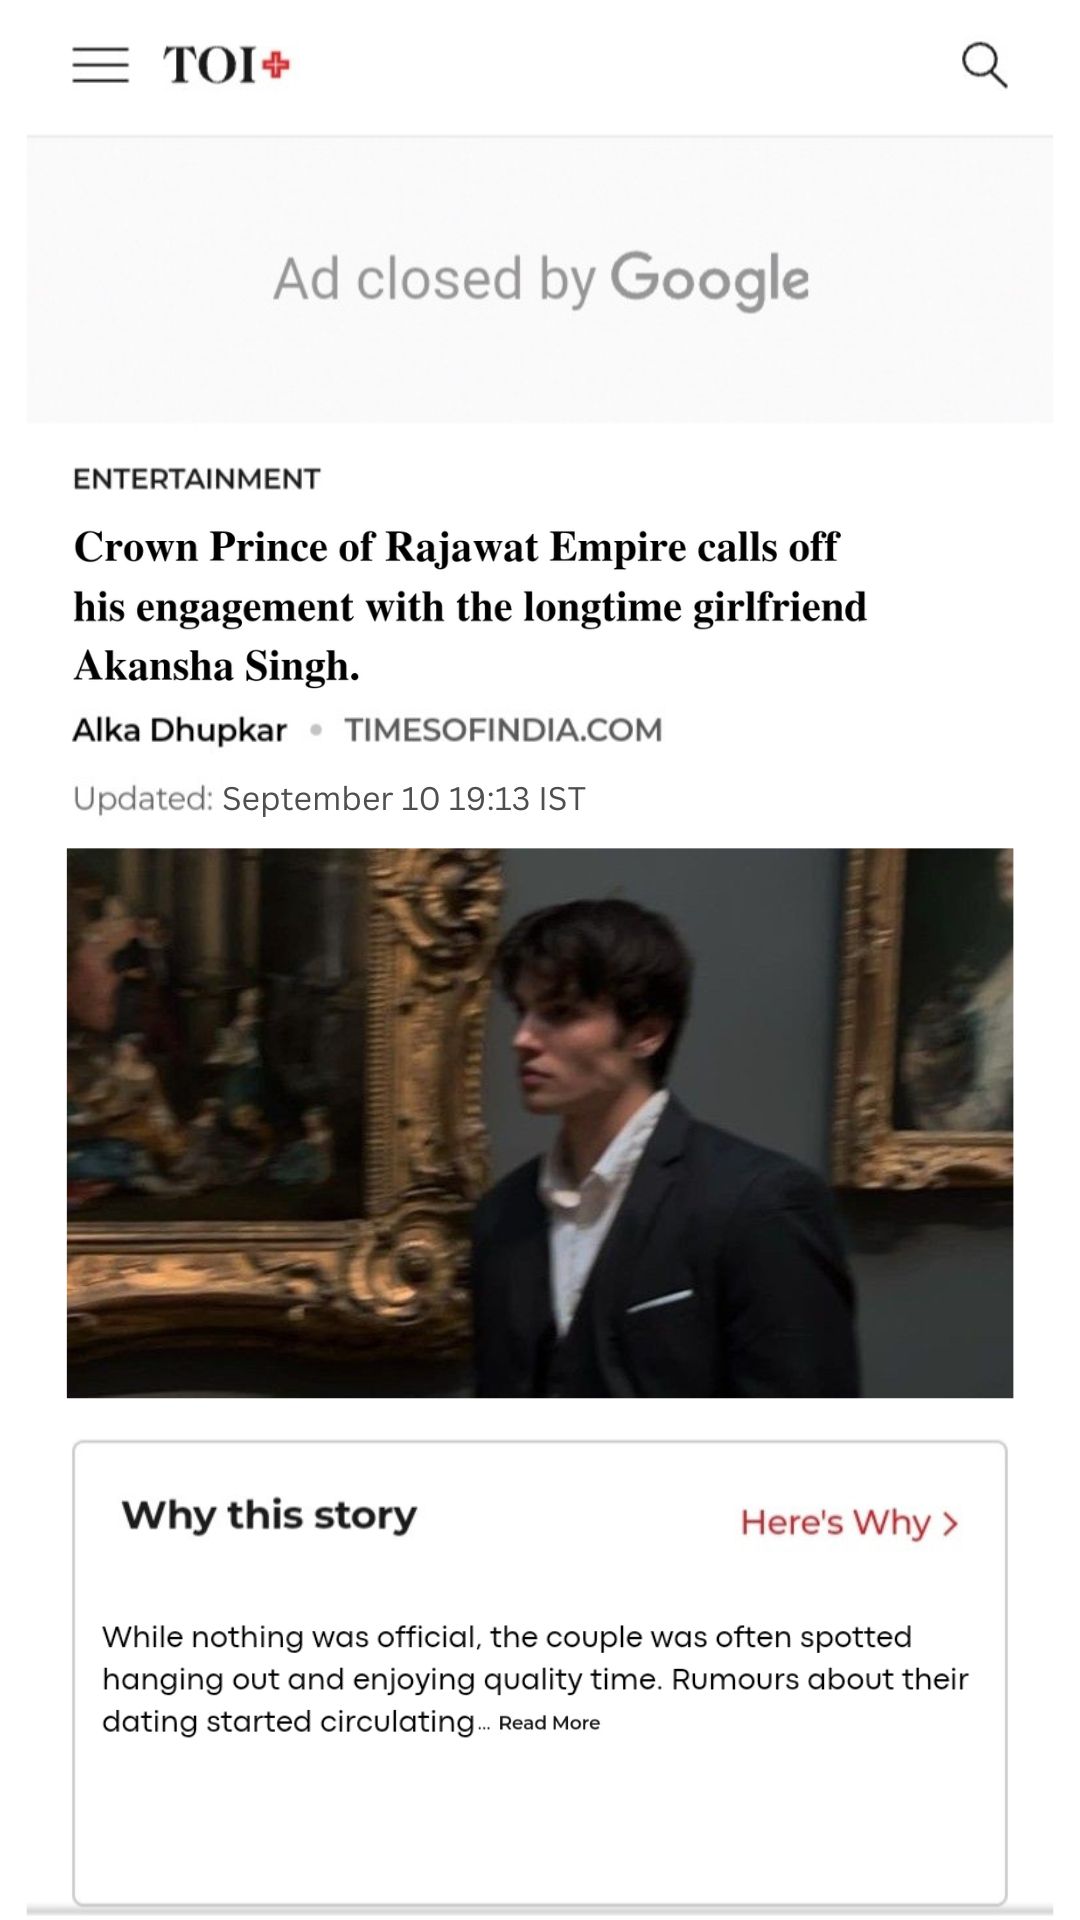Tap the red plus in TOI+ logo
The height and width of the screenshot is (1920, 1080).
[275, 65]
